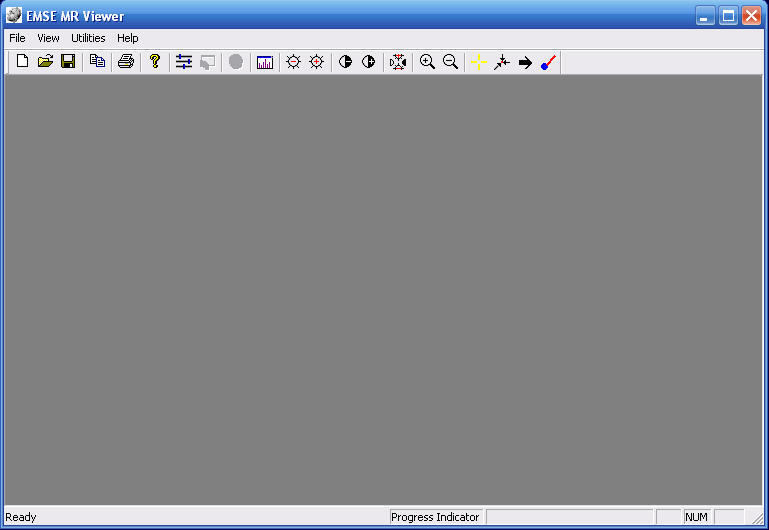Viewport: 769px width, 530px height.
Task: Decrease brightness with sun minus icon
Action: click(x=293, y=62)
